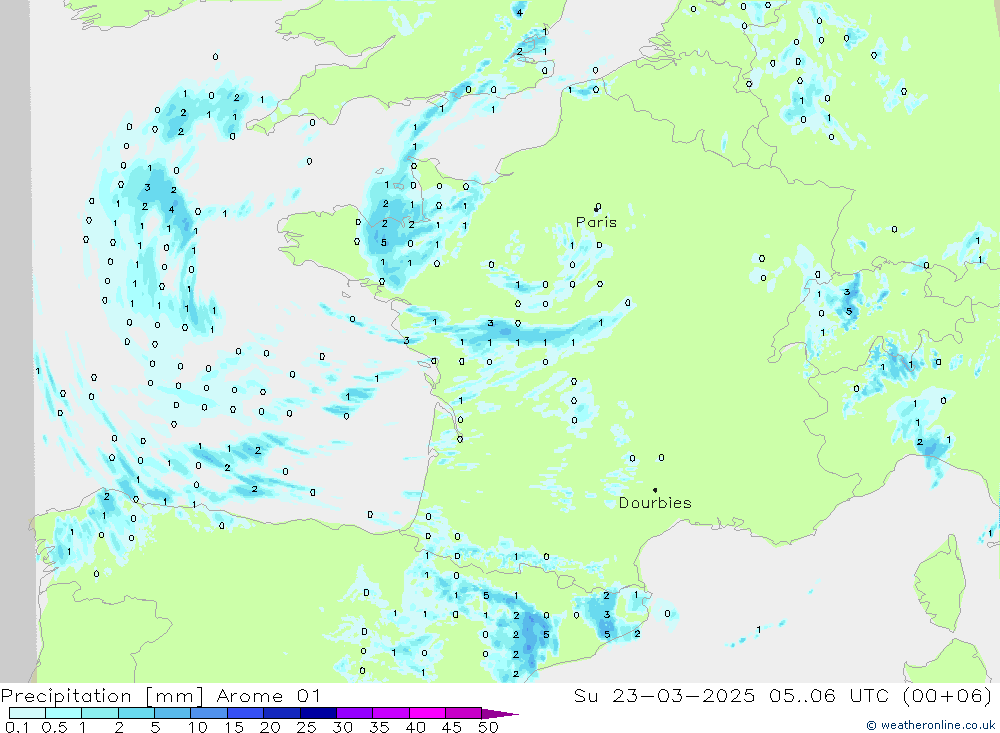Click the purple swatch between 30 and 35
The image size is (1000, 733).
coord(354,713)
